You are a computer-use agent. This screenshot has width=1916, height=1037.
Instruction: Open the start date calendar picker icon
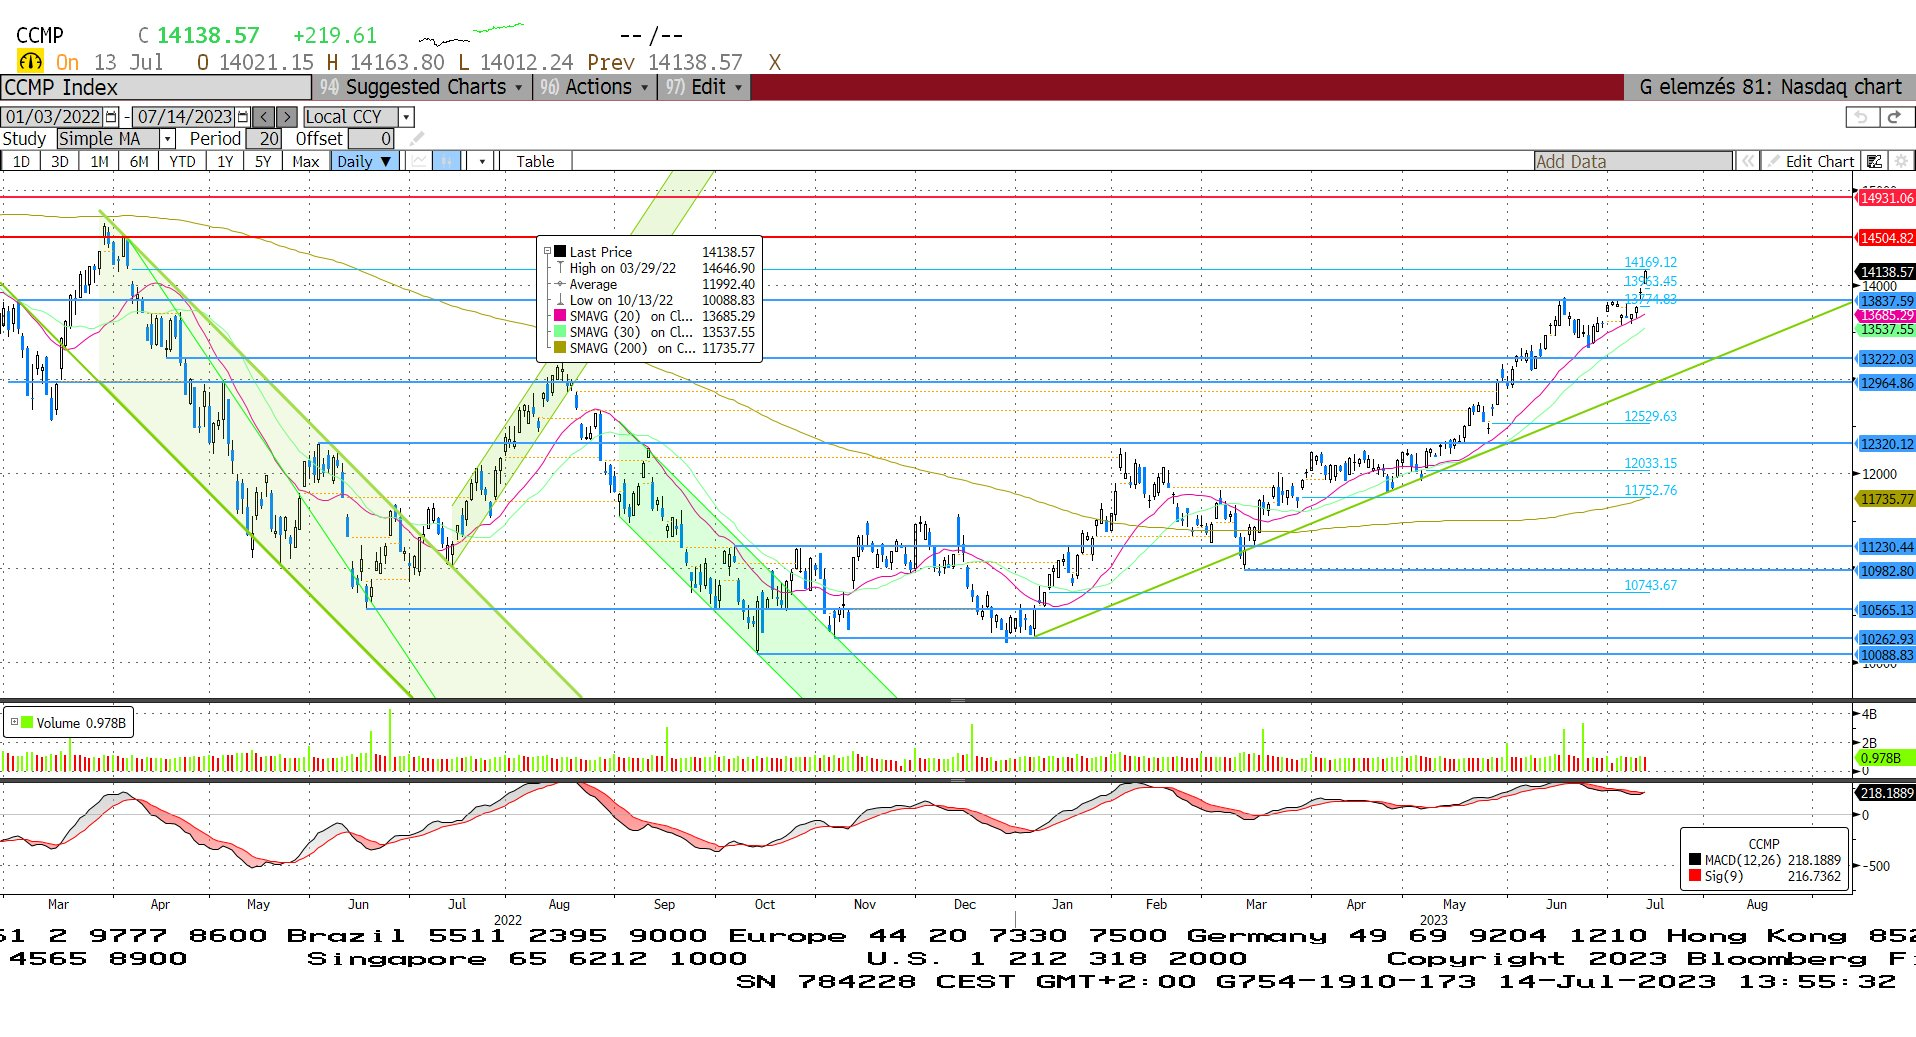pos(111,117)
